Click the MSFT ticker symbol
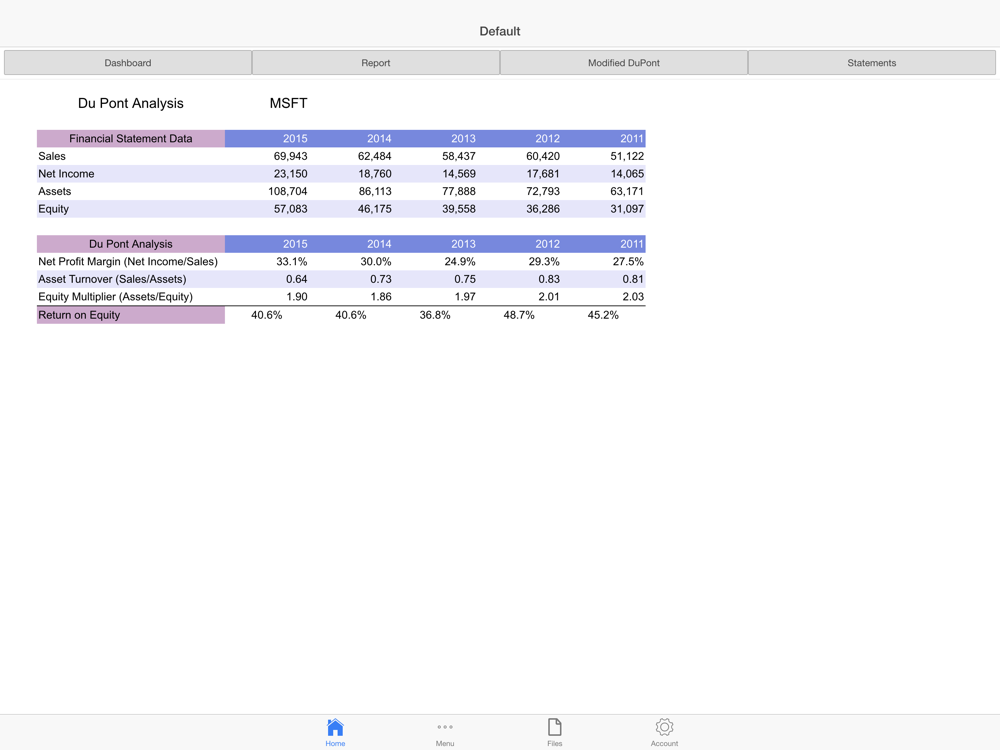 (288, 103)
